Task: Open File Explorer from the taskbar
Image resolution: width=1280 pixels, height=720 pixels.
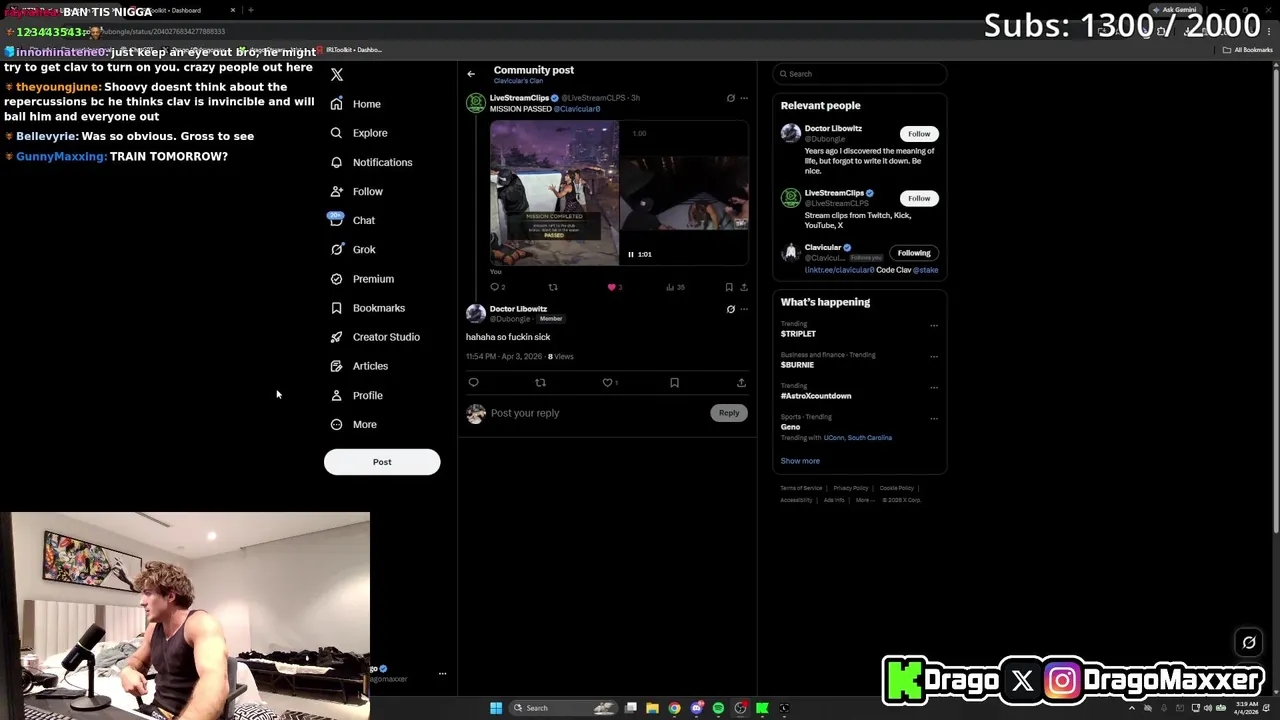Action: tap(652, 708)
